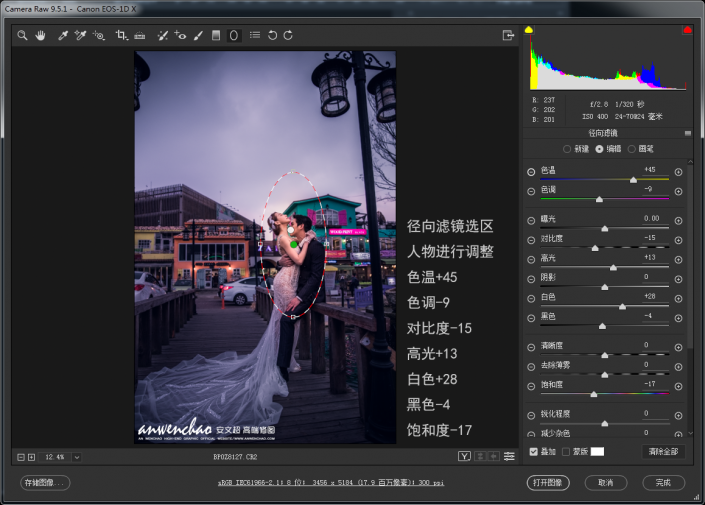Click the 色温 slider handle

click(x=633, y=180)
